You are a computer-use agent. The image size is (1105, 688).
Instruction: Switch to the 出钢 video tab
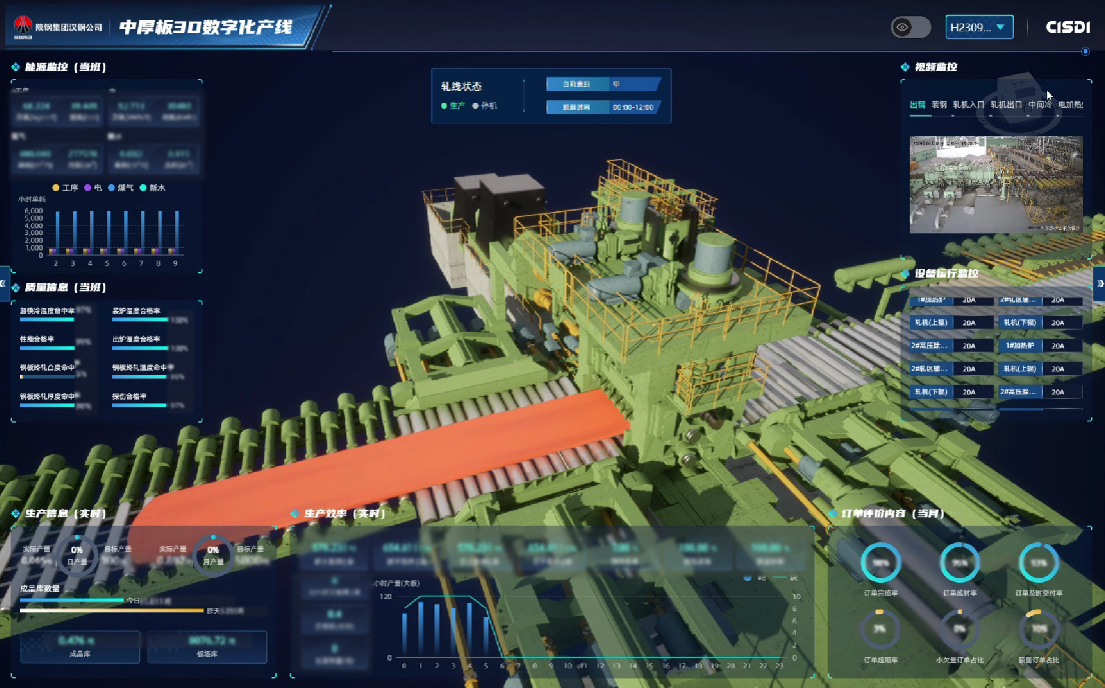[x=917, y=104]
